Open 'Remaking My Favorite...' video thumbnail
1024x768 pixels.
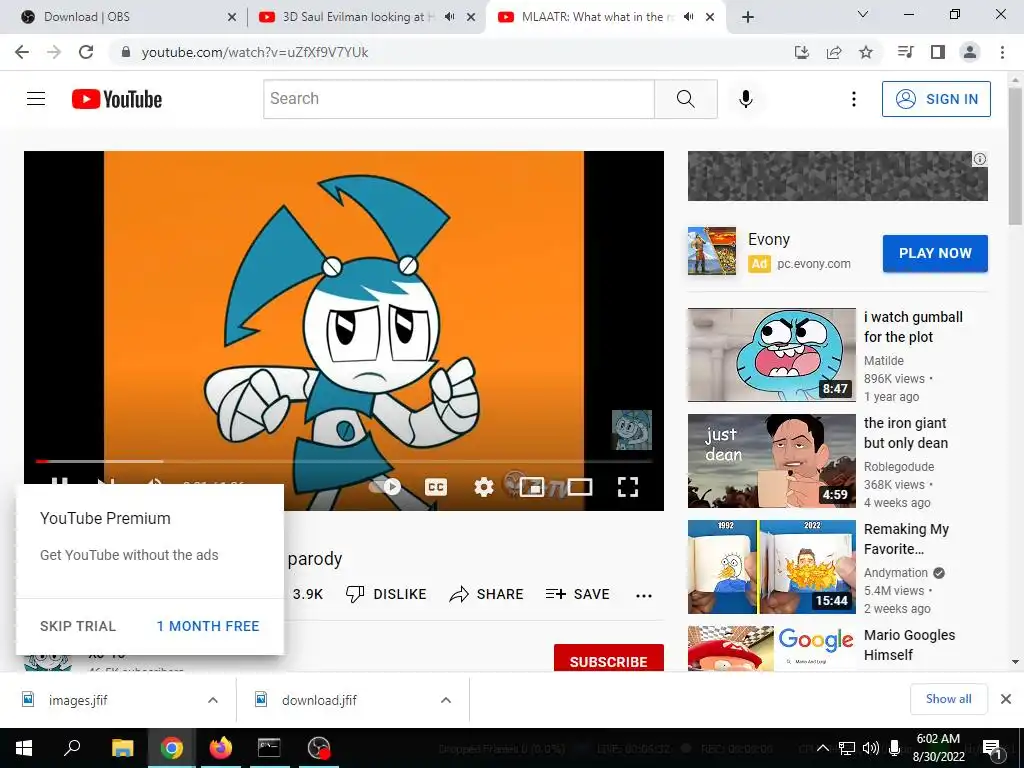(x=771, y=567)
